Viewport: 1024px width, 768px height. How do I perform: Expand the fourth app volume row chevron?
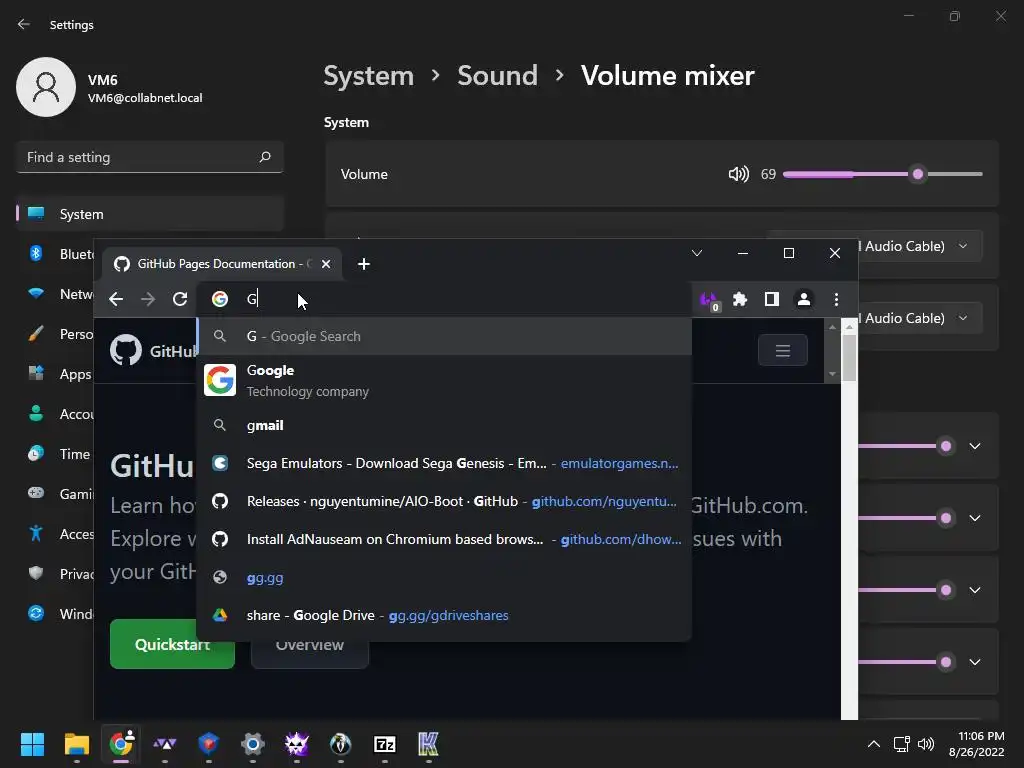975,662
